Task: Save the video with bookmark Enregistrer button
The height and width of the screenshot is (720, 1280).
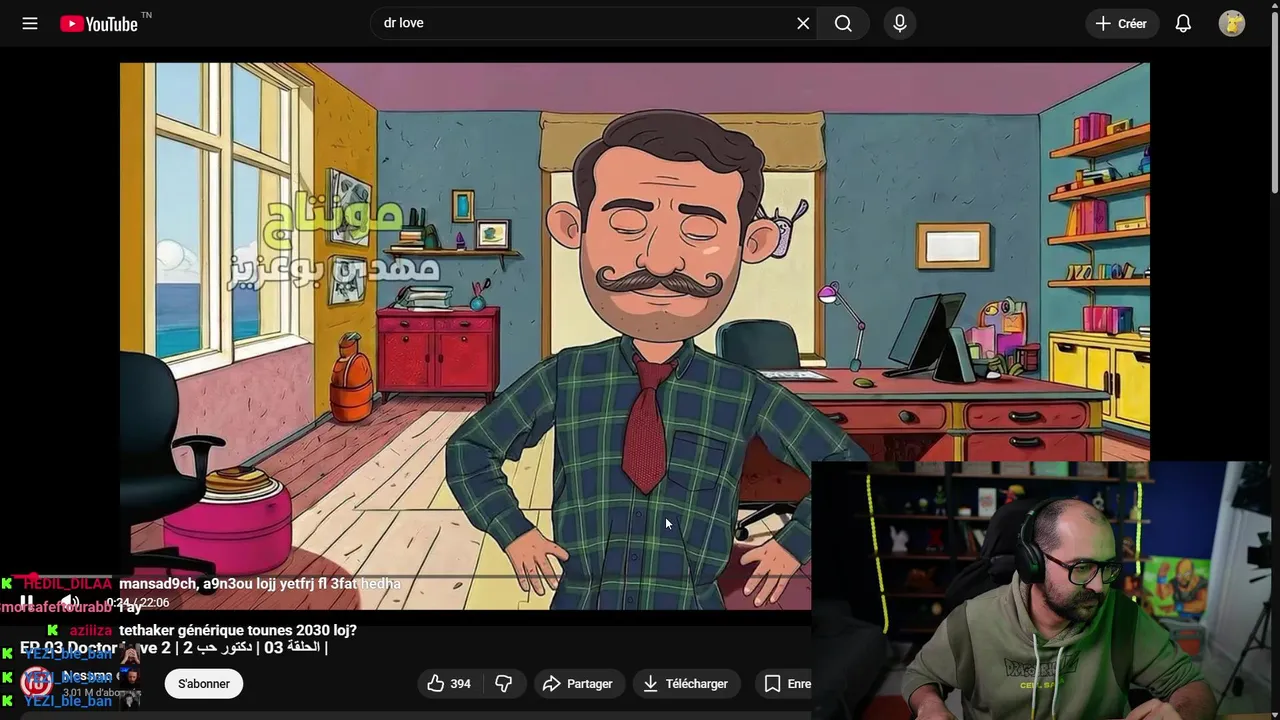Action: 783,684
